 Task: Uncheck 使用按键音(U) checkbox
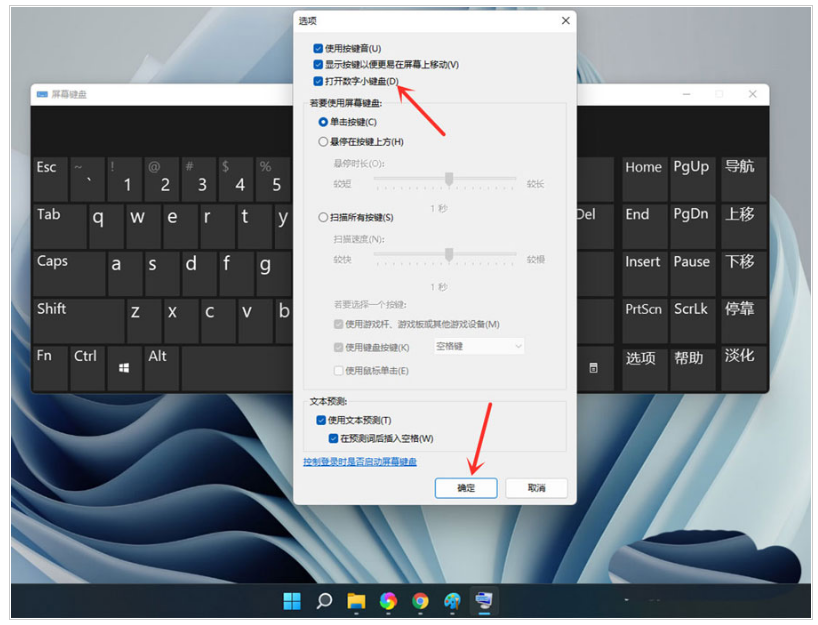[318, 48]
